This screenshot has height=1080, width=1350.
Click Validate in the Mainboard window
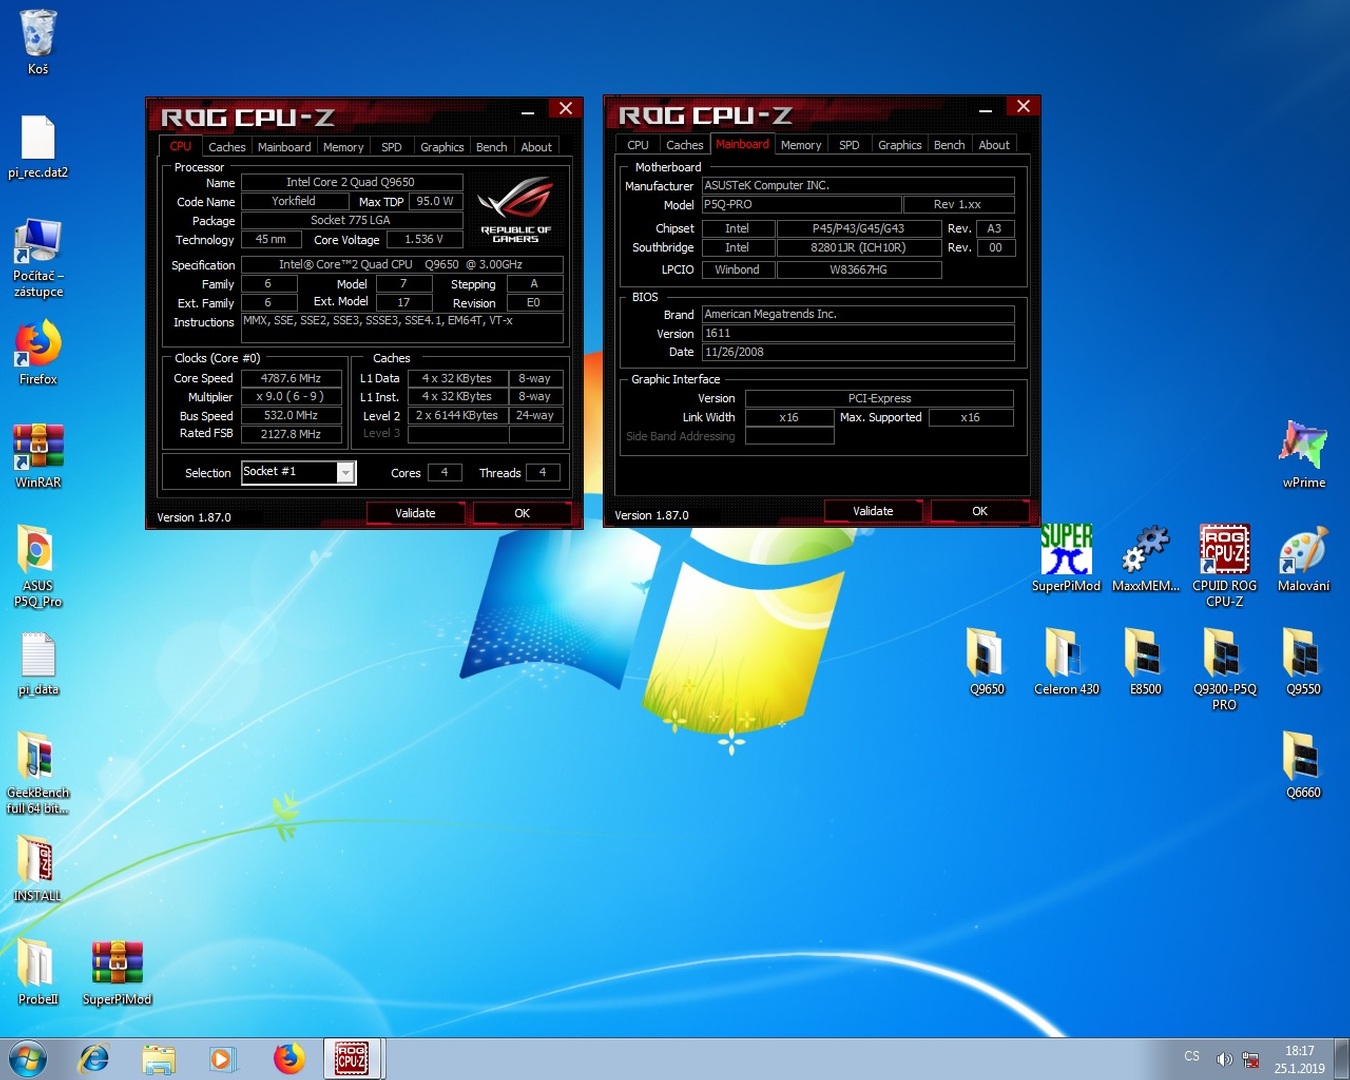point(873,511)
